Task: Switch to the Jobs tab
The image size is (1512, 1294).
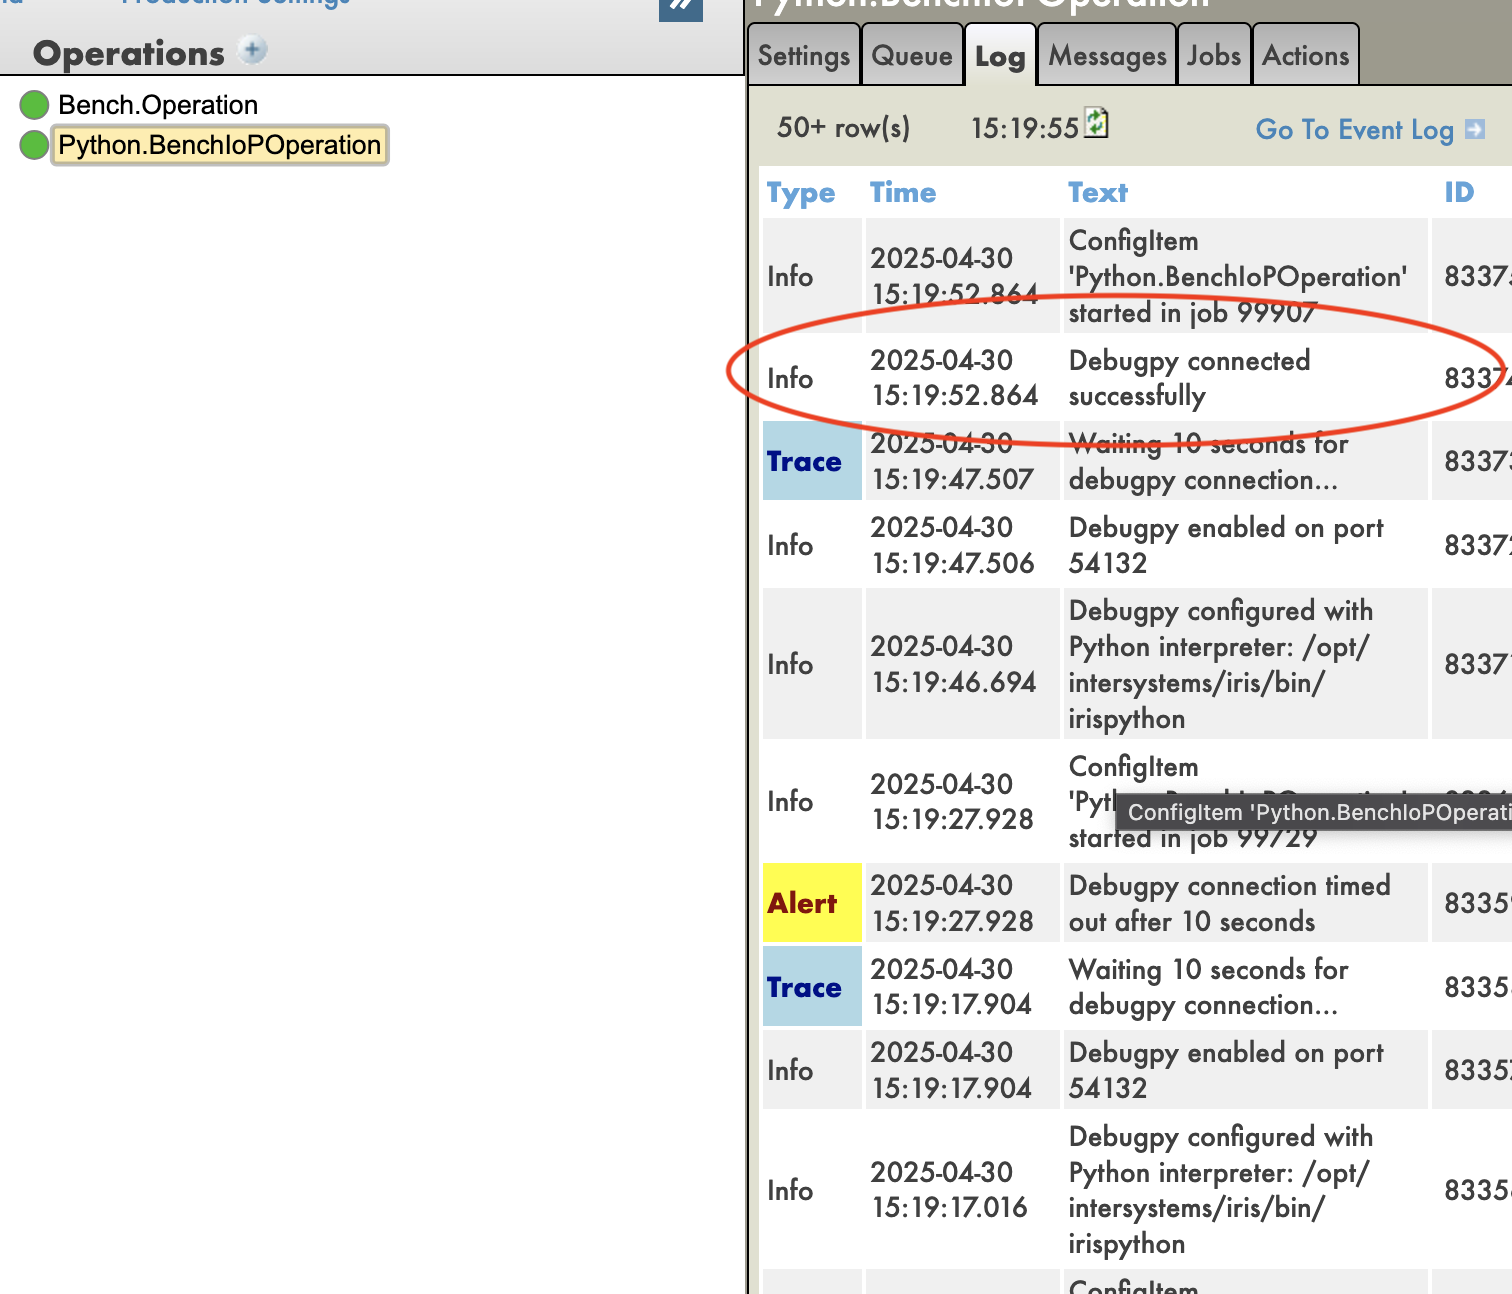Action: point(1214,56)
